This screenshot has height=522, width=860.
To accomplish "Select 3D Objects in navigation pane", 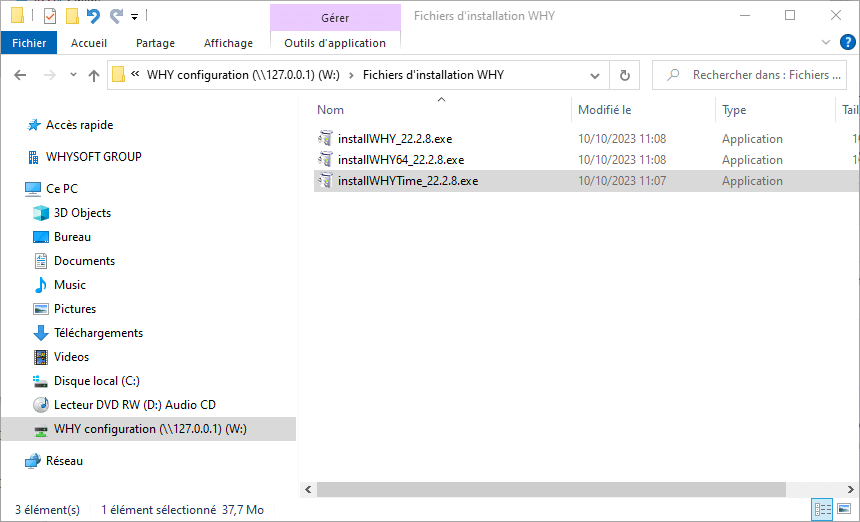I will click(82, 213).
